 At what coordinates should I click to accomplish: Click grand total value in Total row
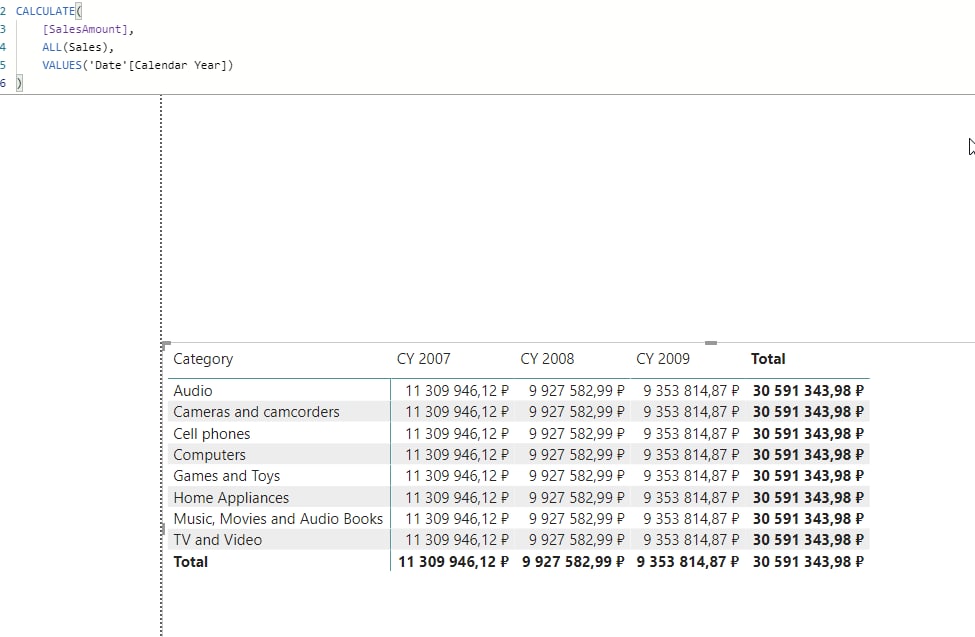tap(808, 562)
